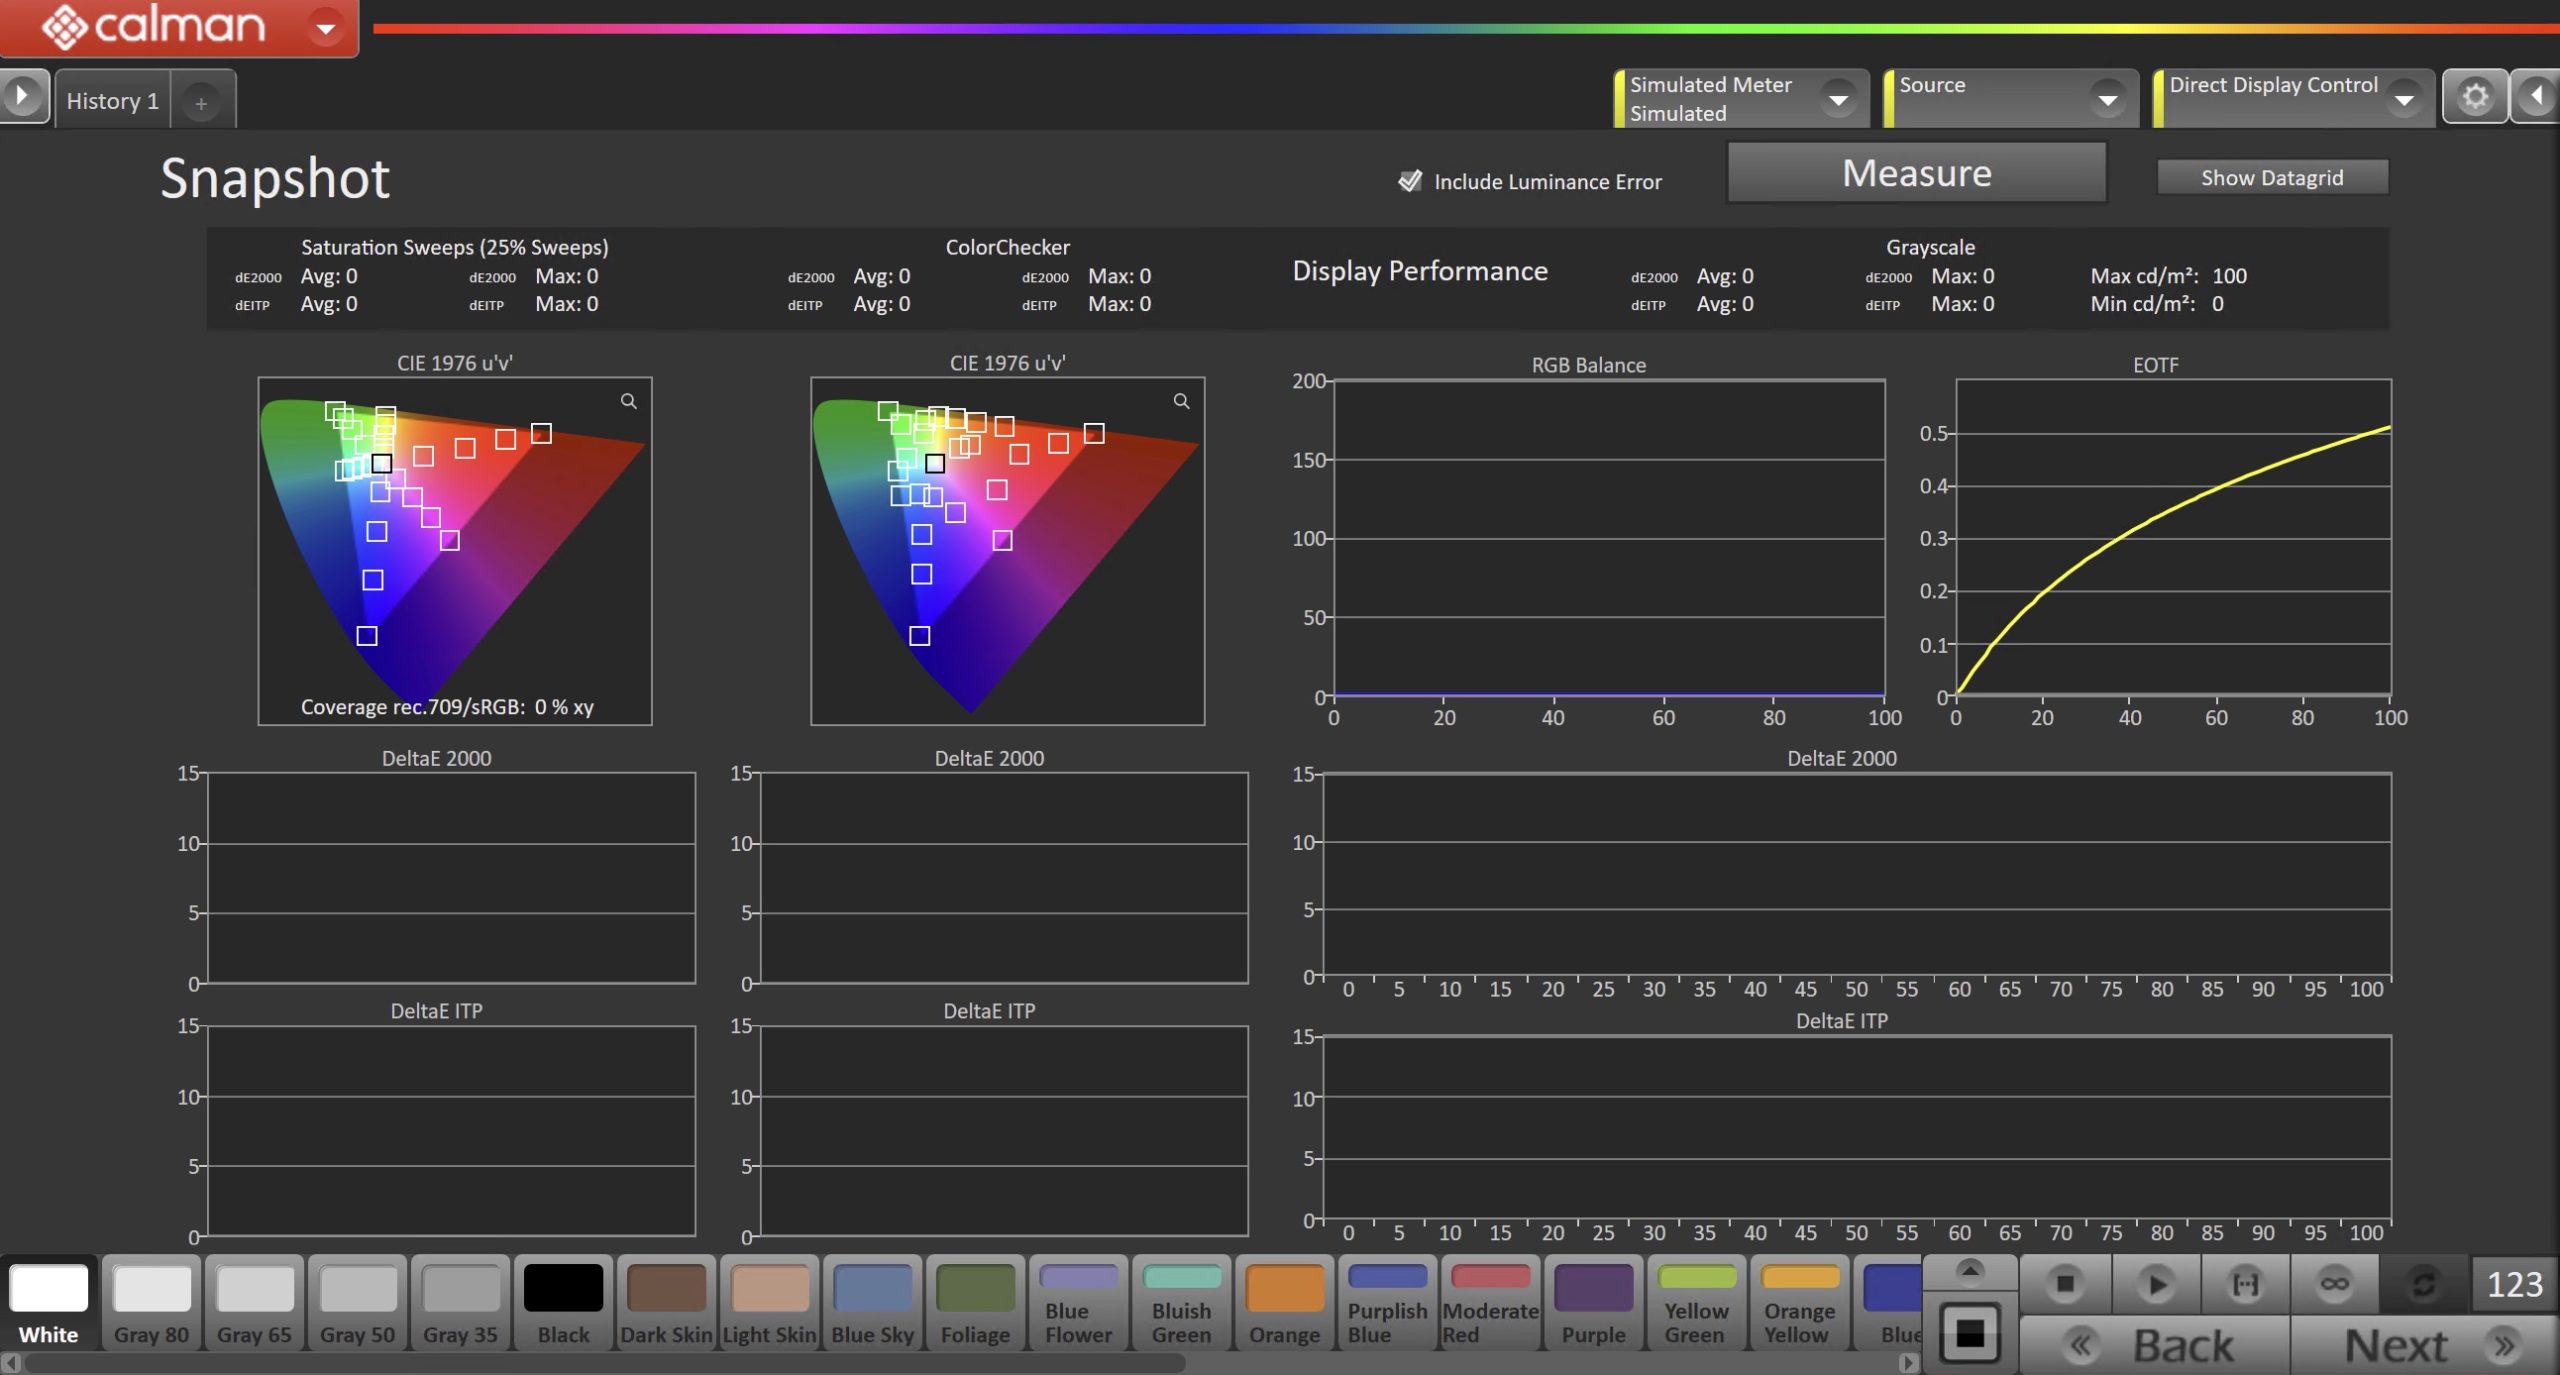Select the History 1 tab
2560x1375 pixels.
point(113,101)
